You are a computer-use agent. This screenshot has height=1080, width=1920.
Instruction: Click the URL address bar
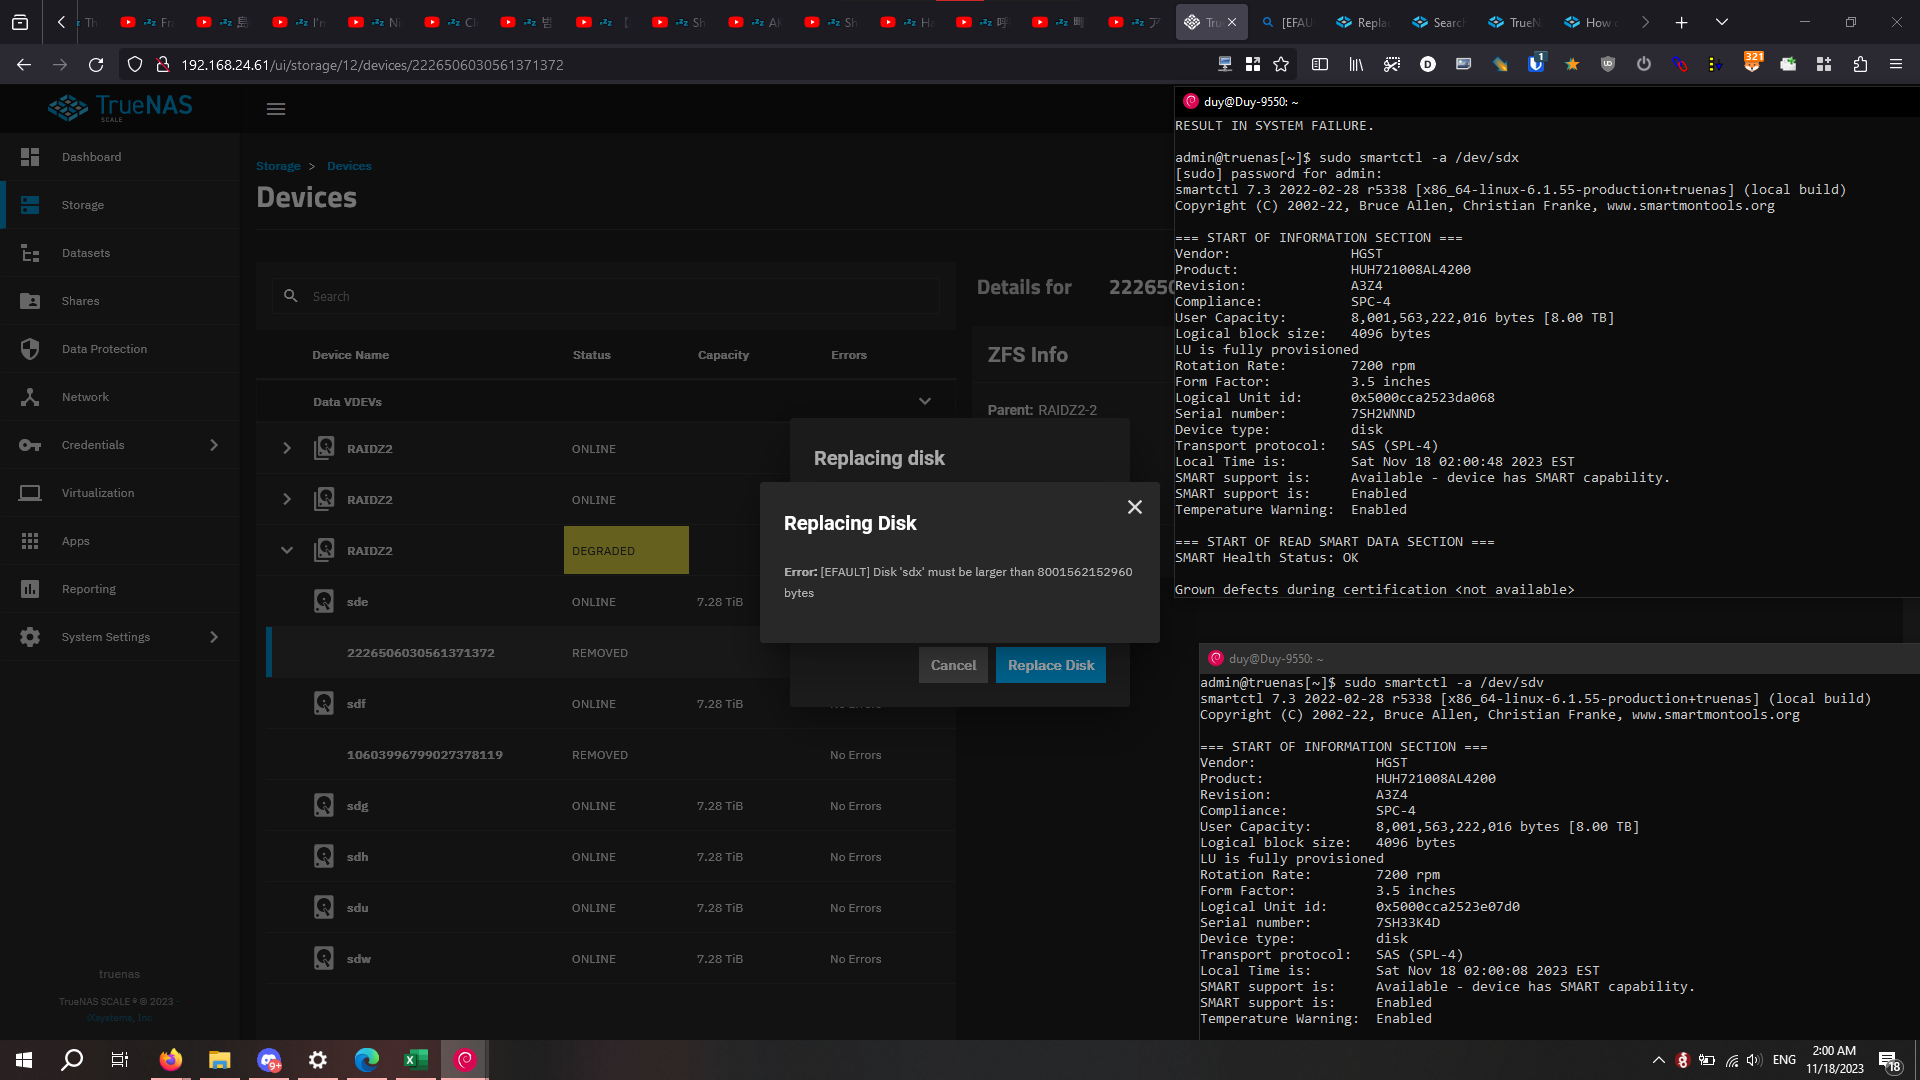690,64
